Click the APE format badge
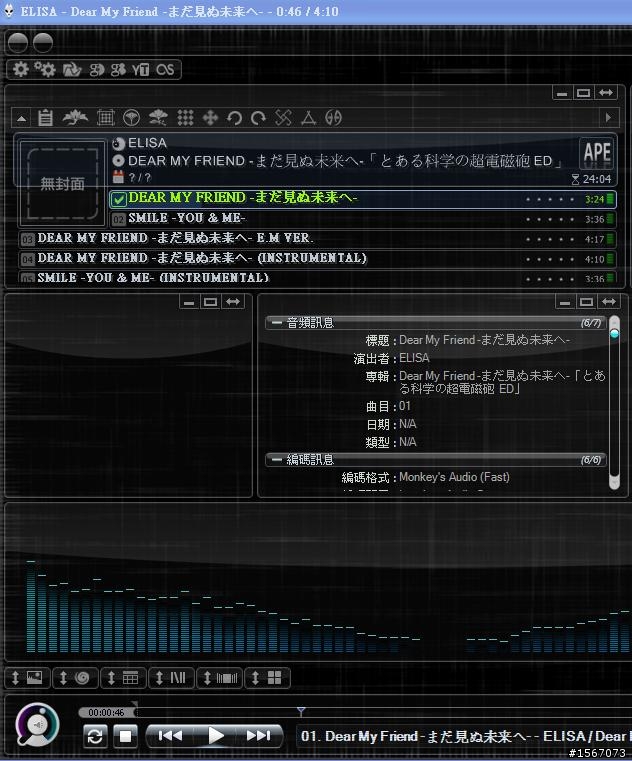 [x=597, y=153]
